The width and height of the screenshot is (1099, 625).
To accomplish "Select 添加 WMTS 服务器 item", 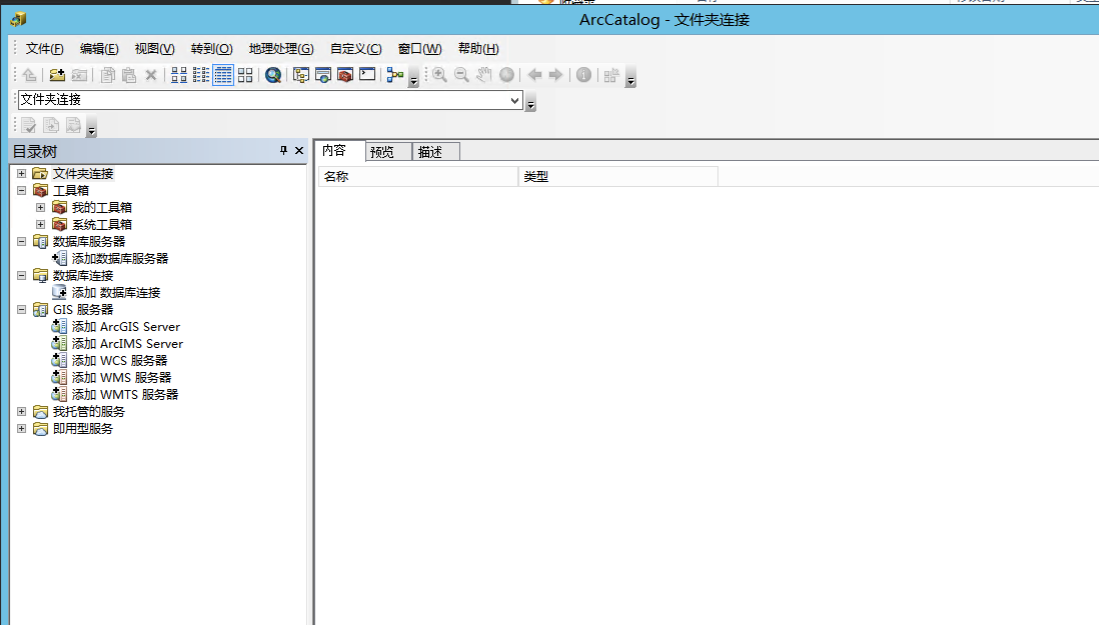I will click(125, 394).
